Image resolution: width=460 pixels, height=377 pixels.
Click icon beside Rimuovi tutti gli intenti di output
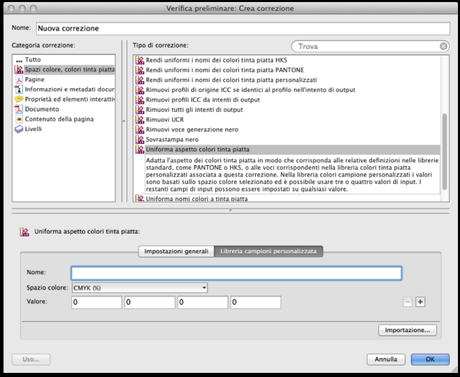(140, 110)
